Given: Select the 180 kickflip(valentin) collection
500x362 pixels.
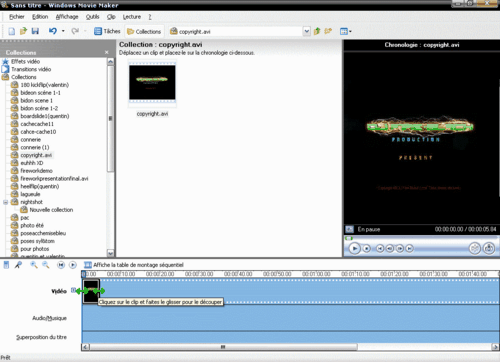Looking at the screenshot, I should 45,85.
